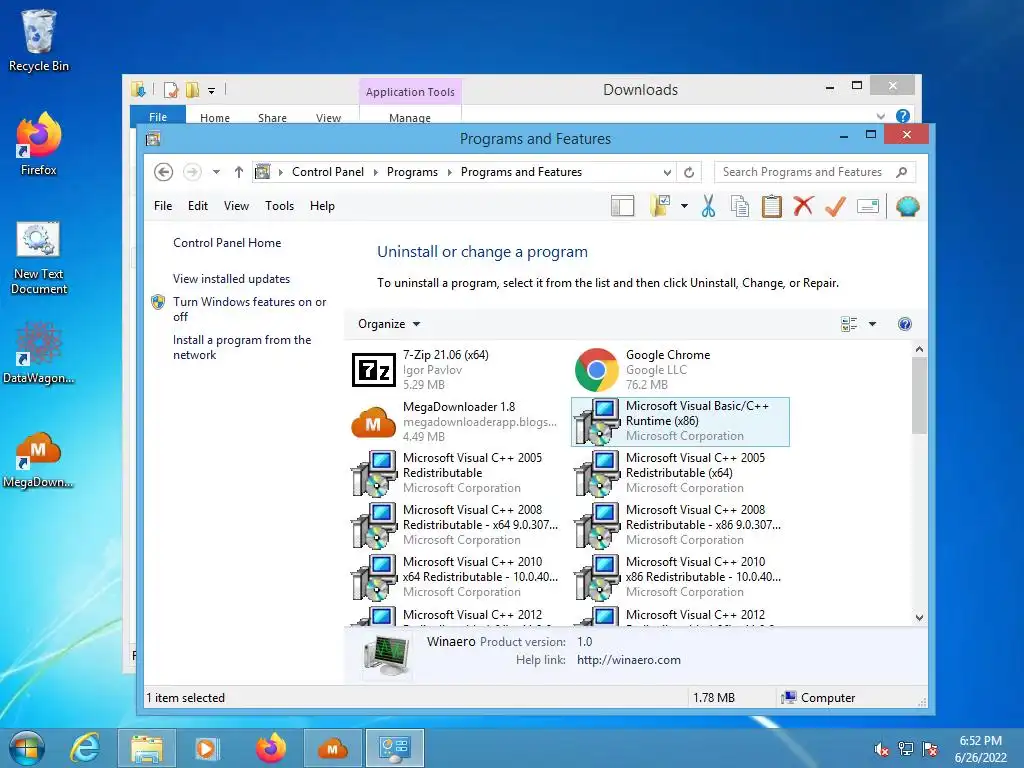Open recent locations dropdown near Forward button

(x=216, y=172)
